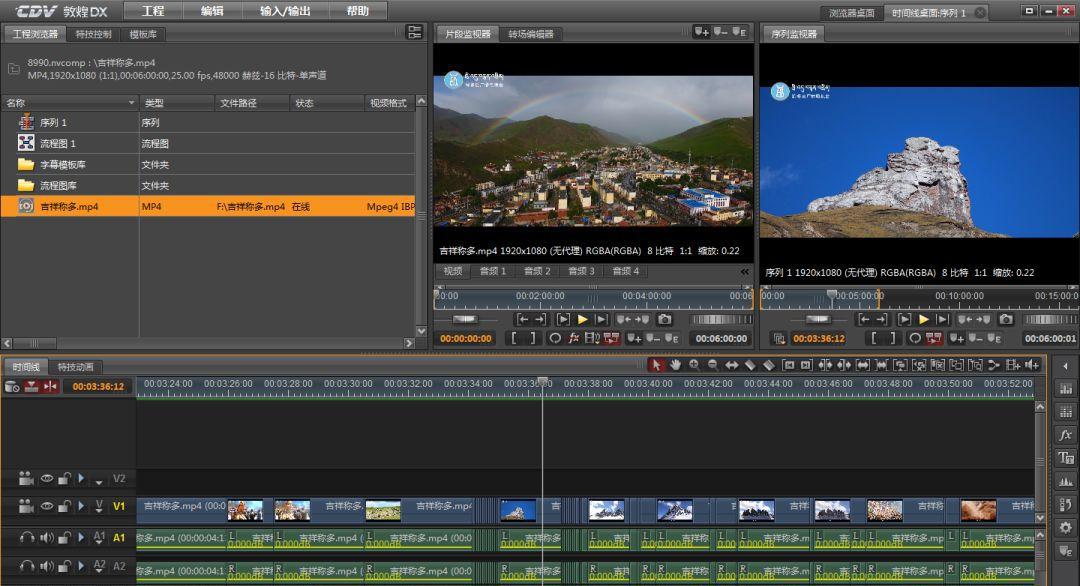1080x586 pixels.
Task: Mute A1 track speaker
Action: [46, 537]
